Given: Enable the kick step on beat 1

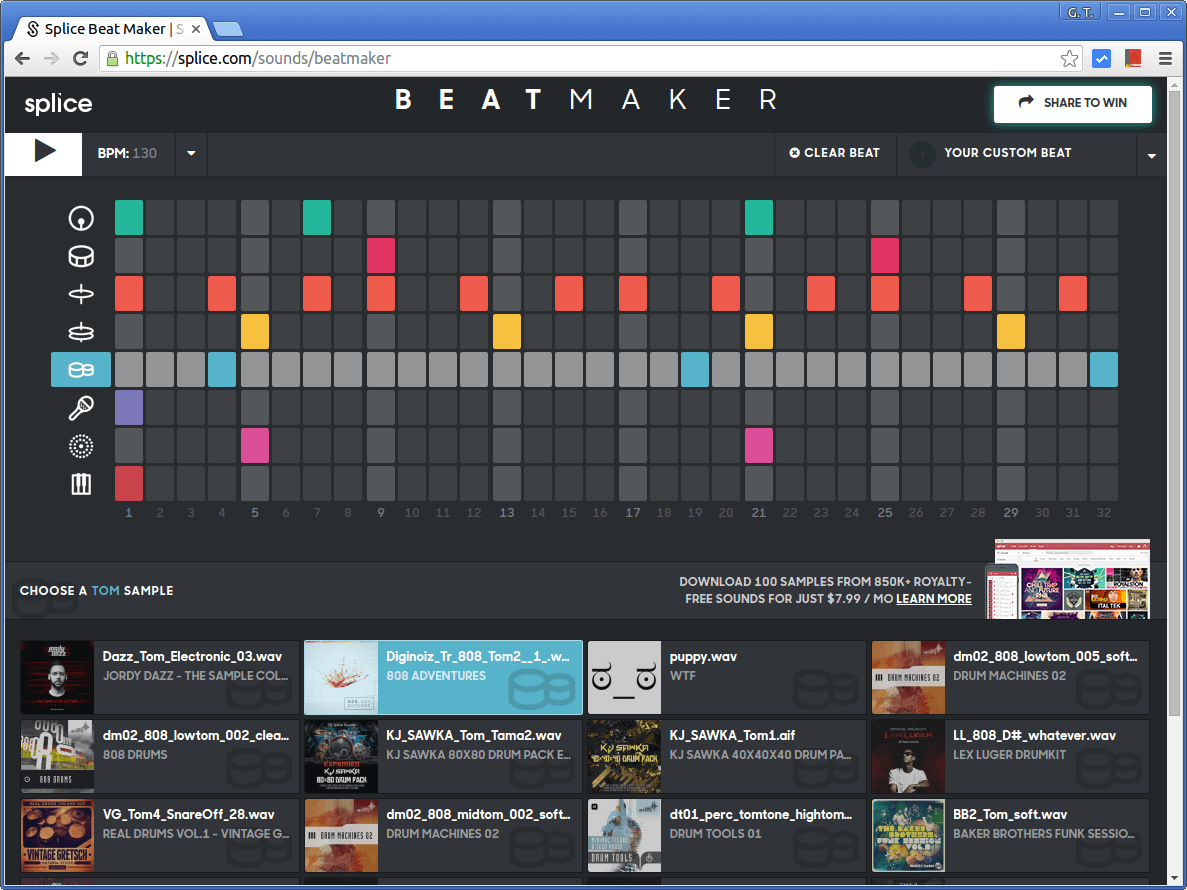Looking at the screenshot, I should coord(128,218).
